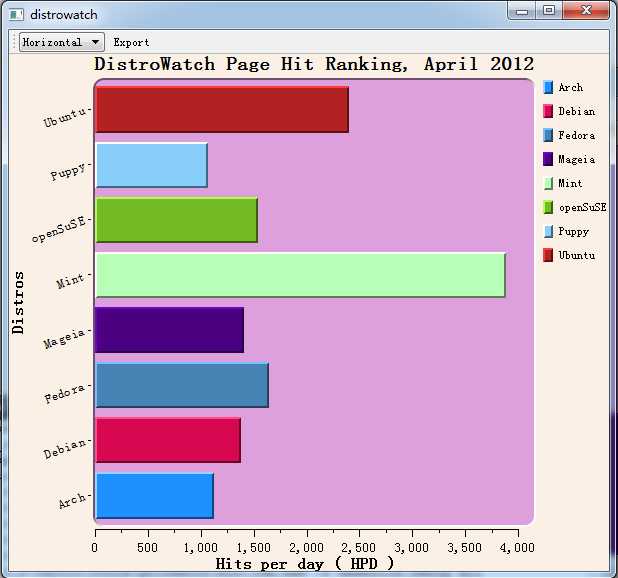Click the steel blue Fedora bar
618x578 pixels.
coord(182,385)
